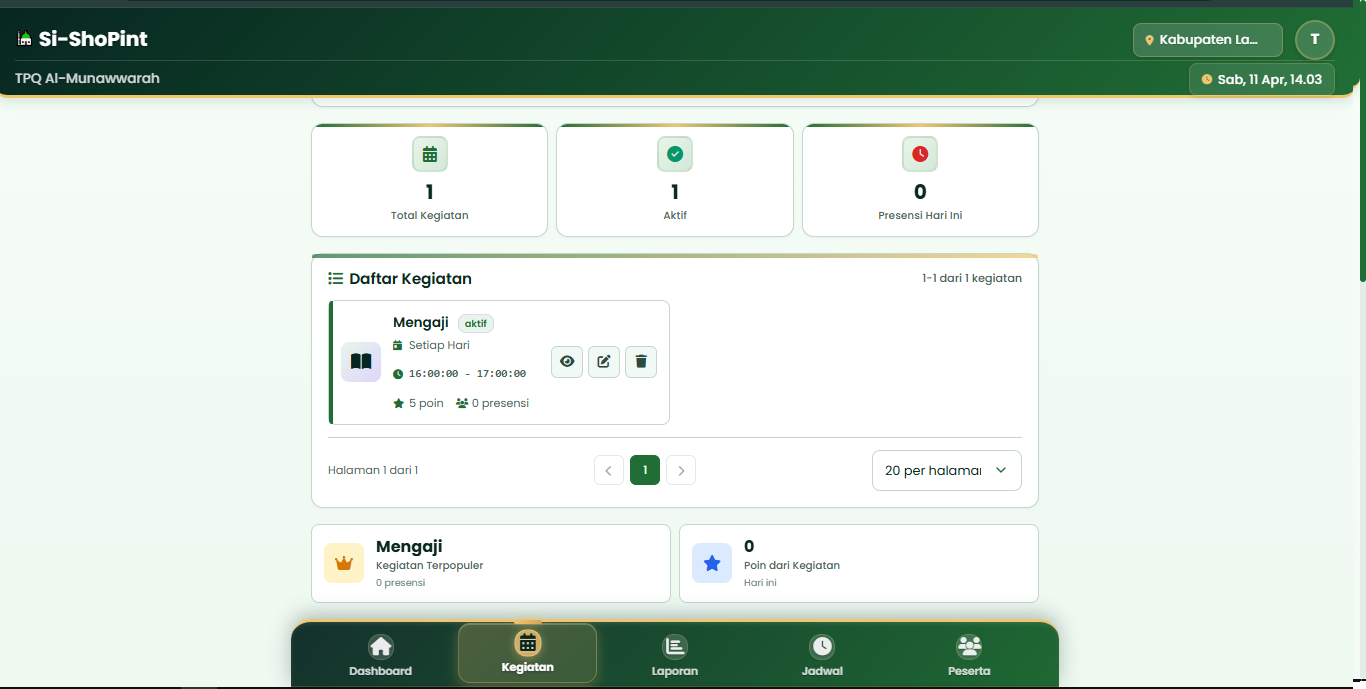
Task: Open the user profile avatar T
Action: (x=1314, y=40)
